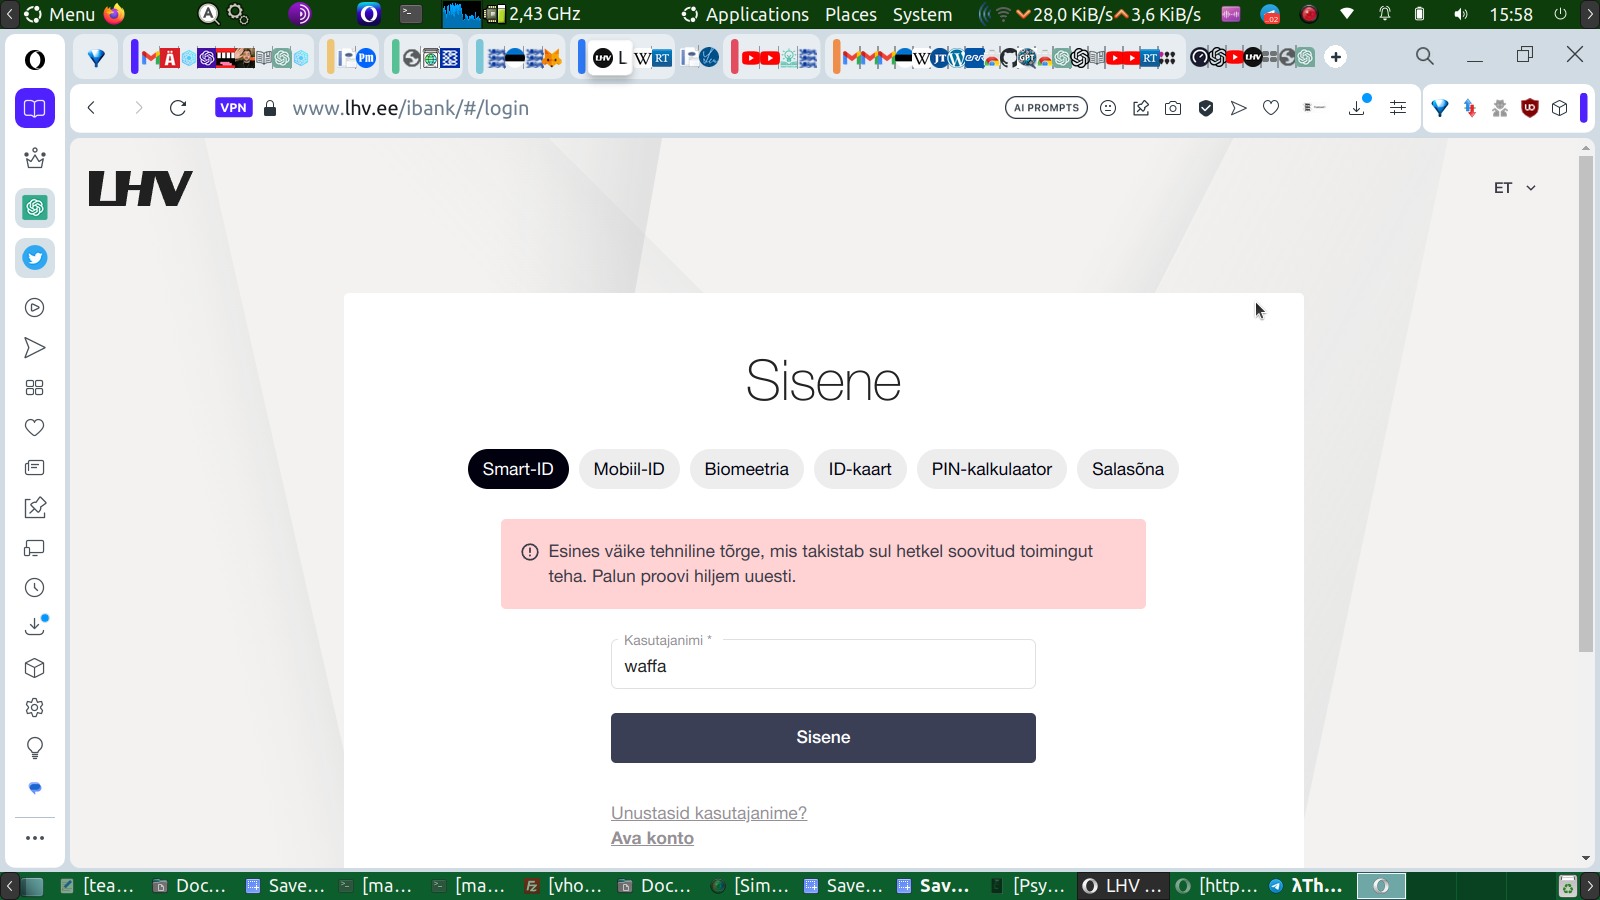Click the lightbulb icon in the sidebar
Image resolution: width=1600 pixels, height=900 pixels.
click(x=35, y=748)
